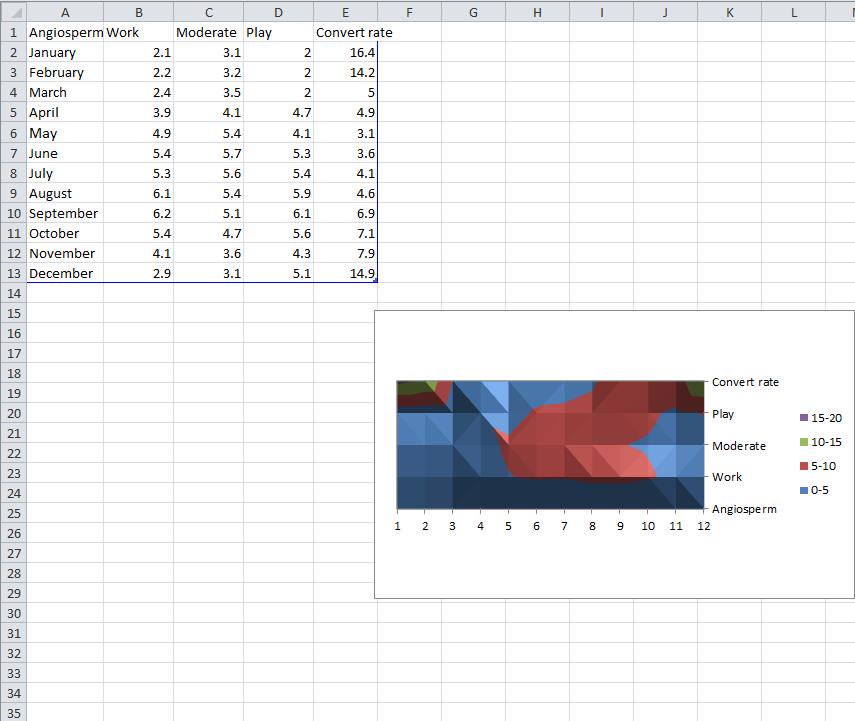Select column E header

[345, 12]
